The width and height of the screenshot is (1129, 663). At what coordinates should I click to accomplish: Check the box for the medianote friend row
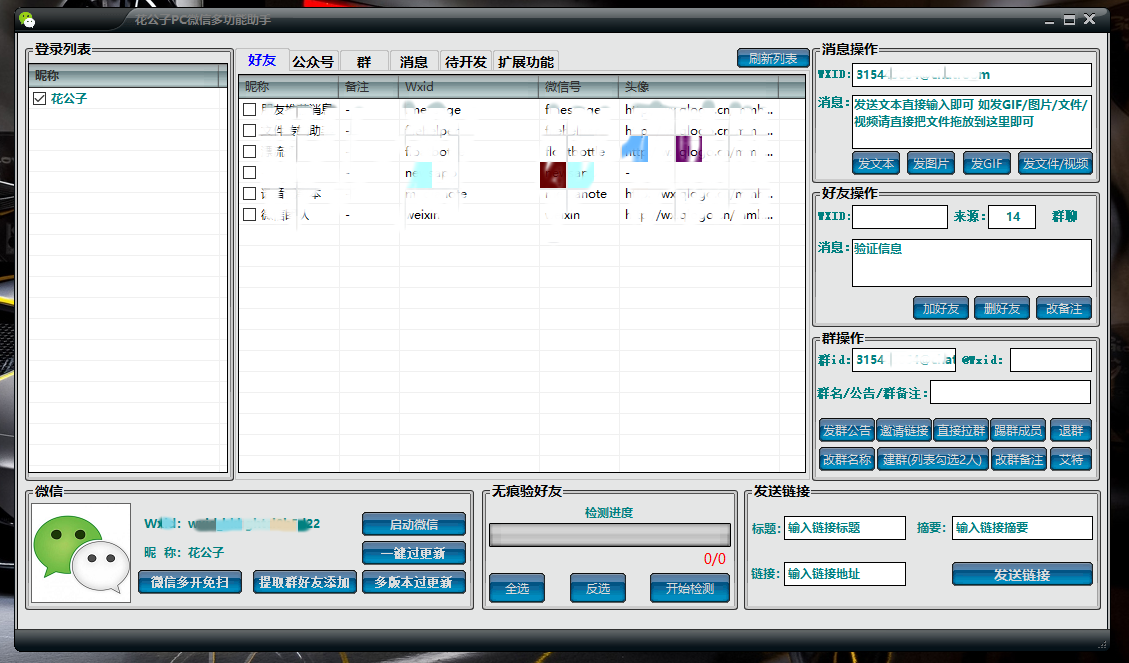point(250,194)
